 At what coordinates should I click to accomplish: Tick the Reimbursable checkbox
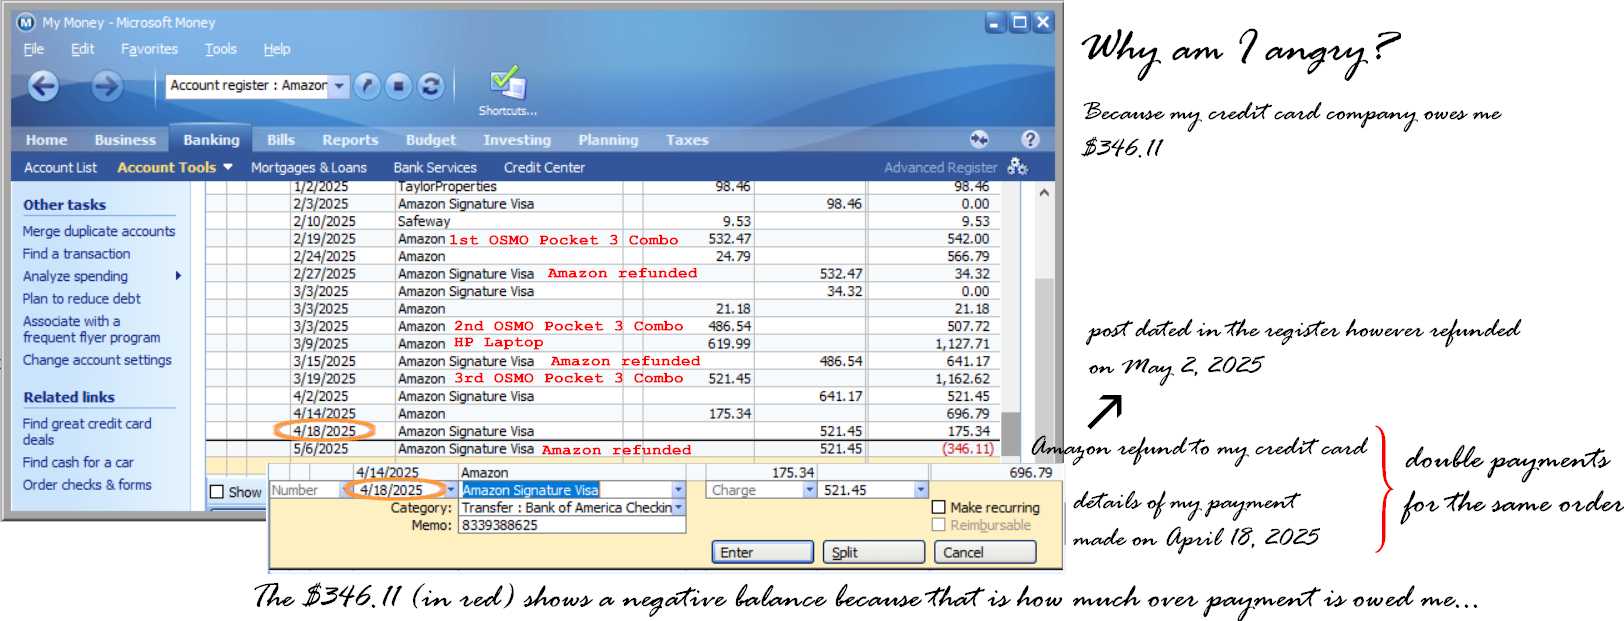[x=938, y=525]
